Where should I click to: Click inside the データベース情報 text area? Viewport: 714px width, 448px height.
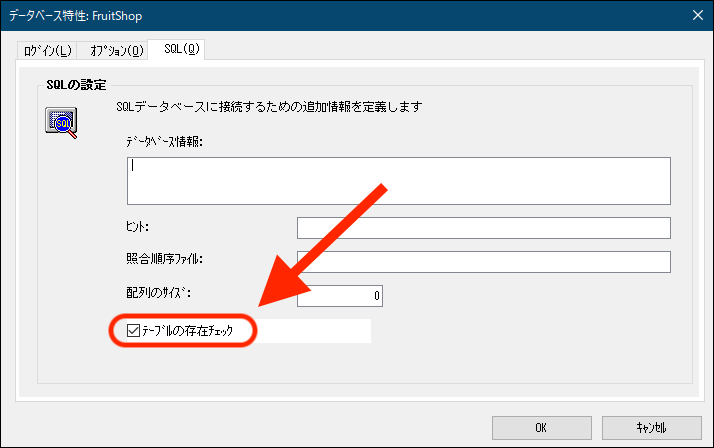point(398,180)
